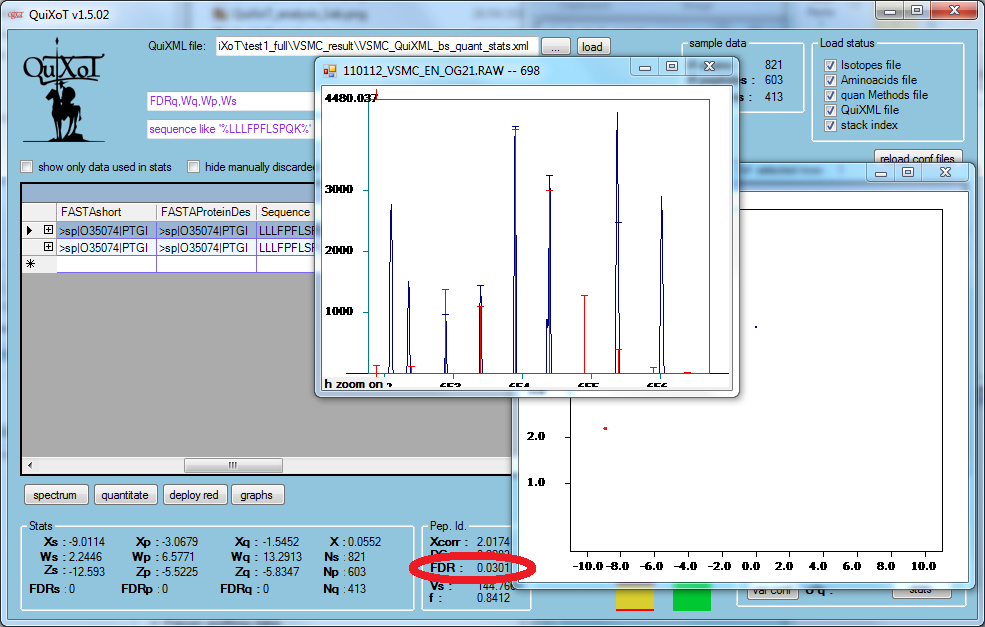This screenshot has width=985, height=627.
Task: Uncheck the 'Isotopes file' load status box
Action: 829,65
